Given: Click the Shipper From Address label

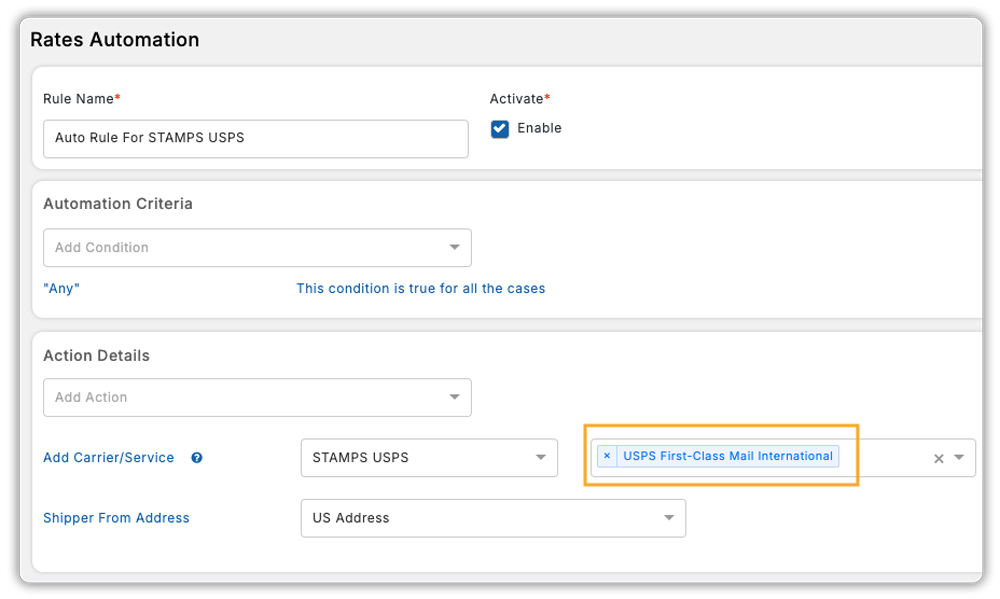Looking at the screenshot, I should 116,518.
